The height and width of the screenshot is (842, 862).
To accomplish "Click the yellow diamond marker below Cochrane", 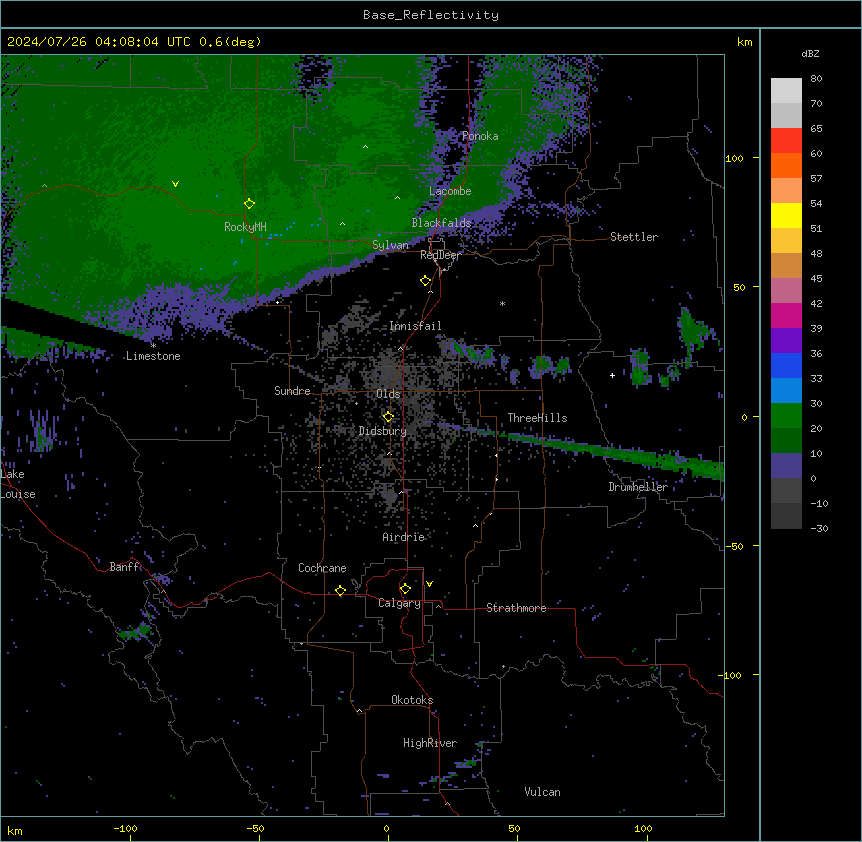I will point(340,590).
